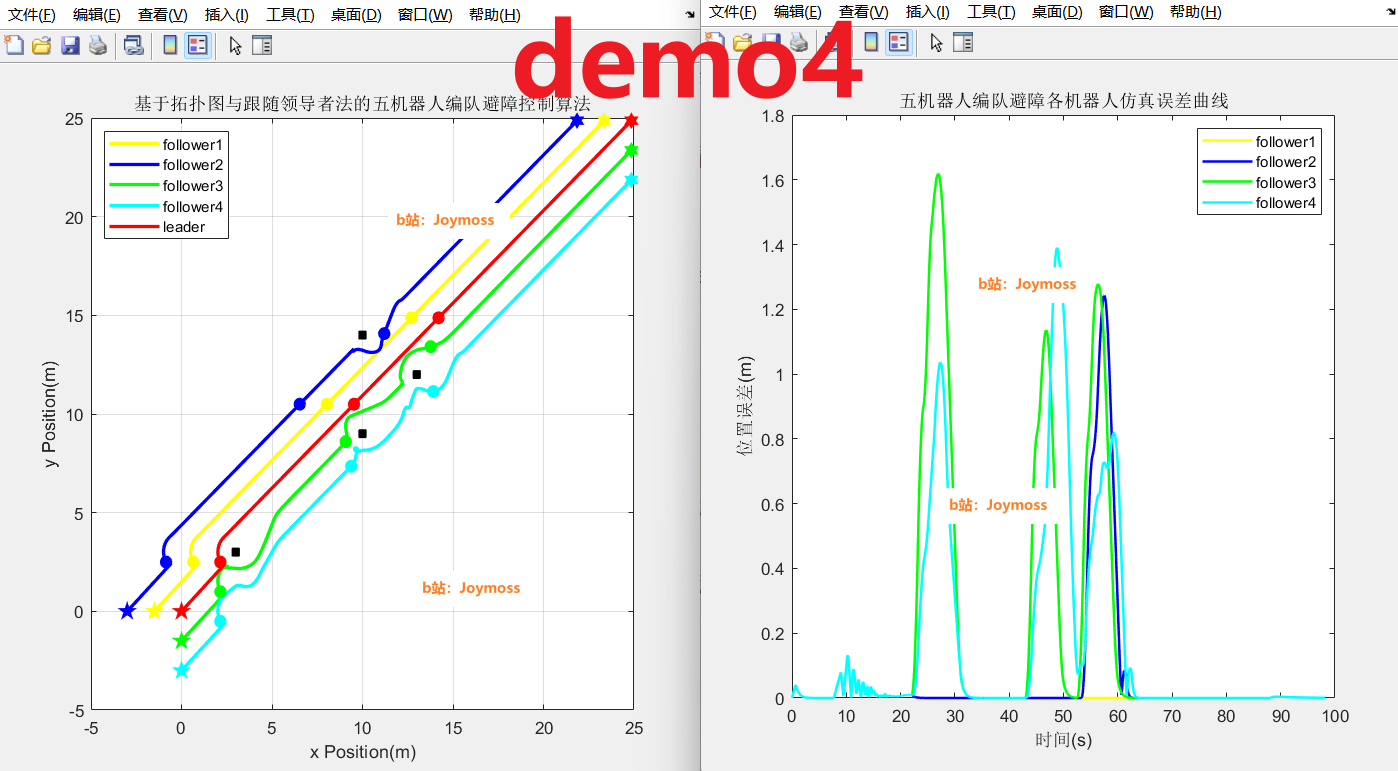The width and height of the screenshot is (1398, 771).
Task: Open the 帮助(H) menu in the right window
Action: (1195, 12)
